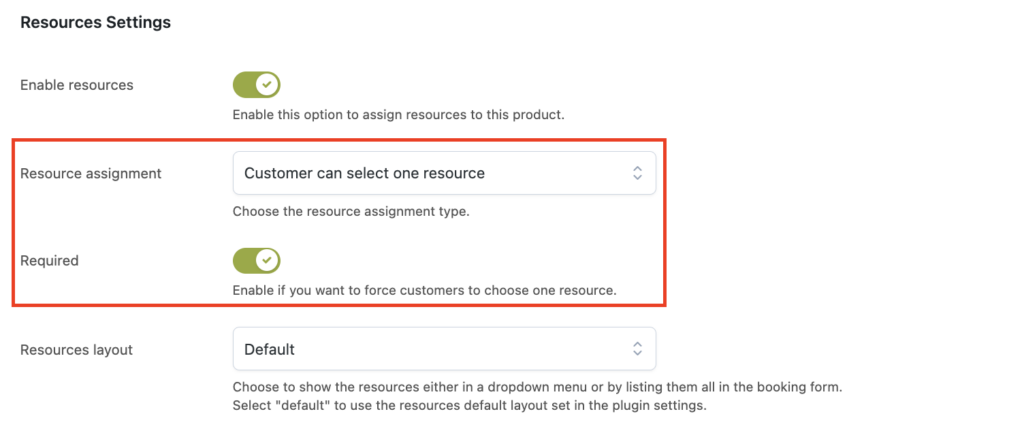Click "Choose to show the resources" description line
Image resolution: width=1024 pixels, height=433 pixels.
(x=537, y=387)
